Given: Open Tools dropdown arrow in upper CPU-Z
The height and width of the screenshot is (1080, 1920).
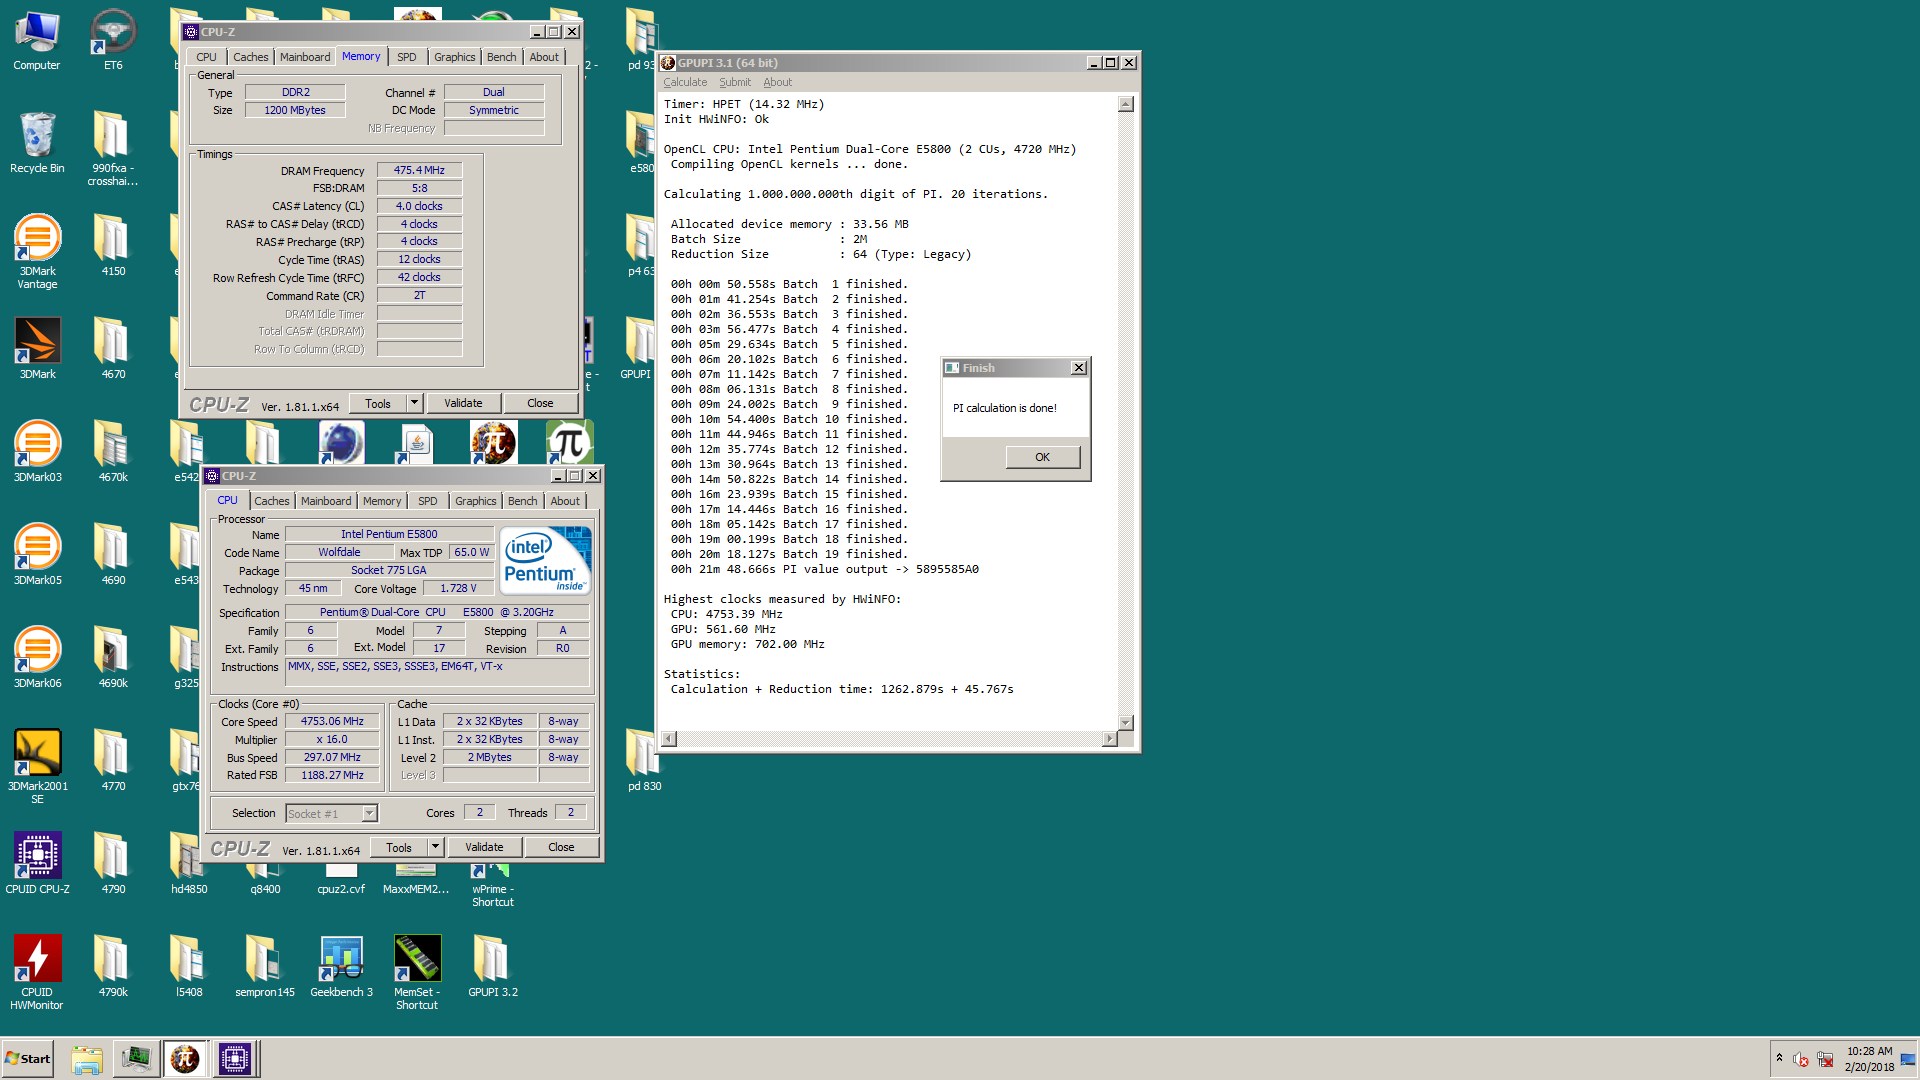Looking at the screenshot, I should [x=414, y=403].
